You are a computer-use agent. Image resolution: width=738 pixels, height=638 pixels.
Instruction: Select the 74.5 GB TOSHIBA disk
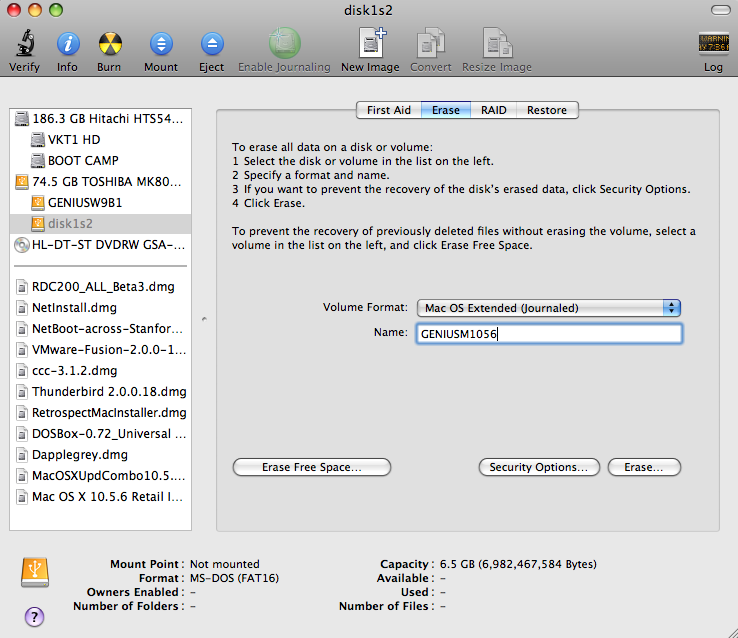tap(100, 182)
